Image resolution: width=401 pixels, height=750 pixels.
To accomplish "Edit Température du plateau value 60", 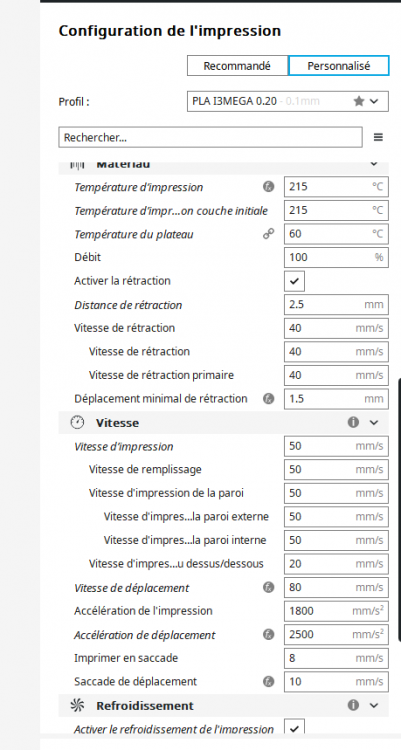I will click(336, 234).
